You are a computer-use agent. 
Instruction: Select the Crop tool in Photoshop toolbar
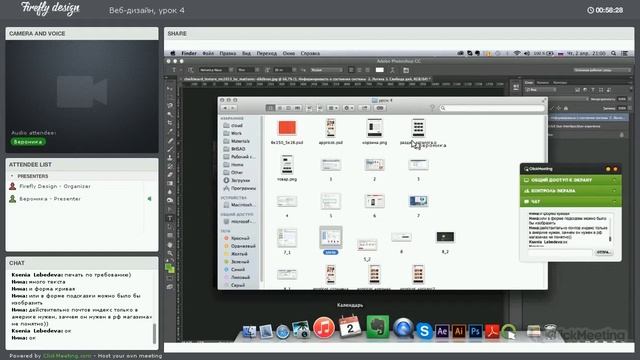pos(170,123)
